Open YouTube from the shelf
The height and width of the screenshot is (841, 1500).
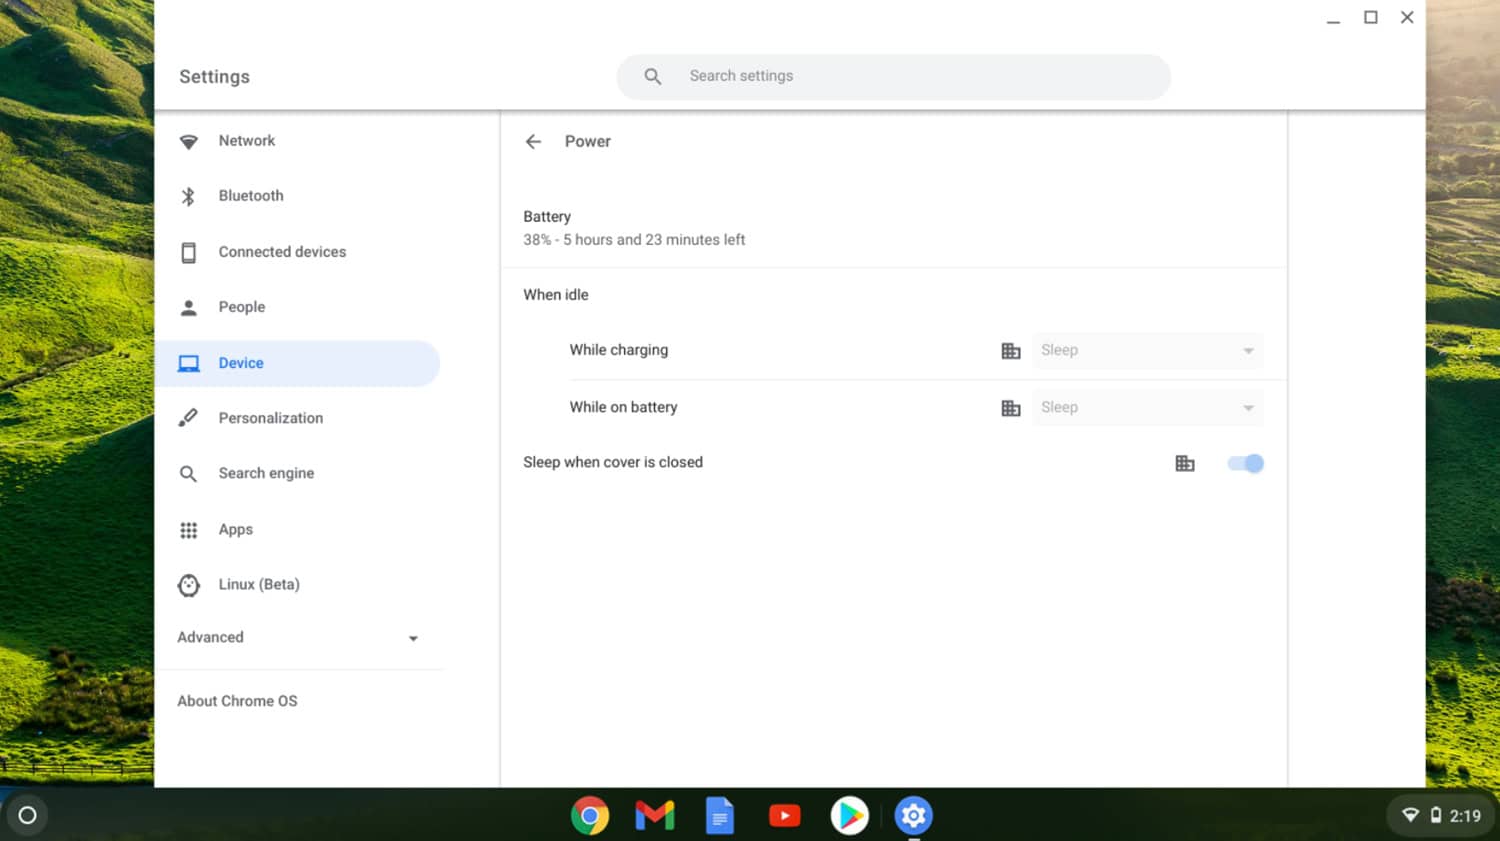(785, 816)
